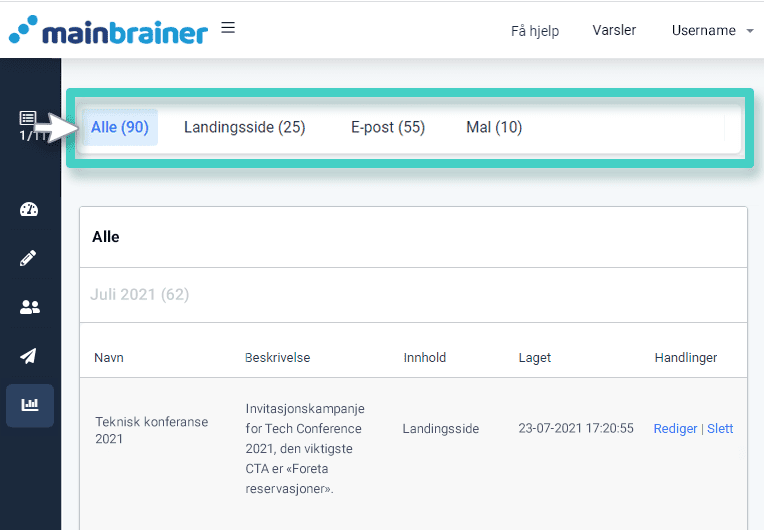Toggle the hamburger menu icon
Viewport: 764px width, 530px height.
[228, 27]
